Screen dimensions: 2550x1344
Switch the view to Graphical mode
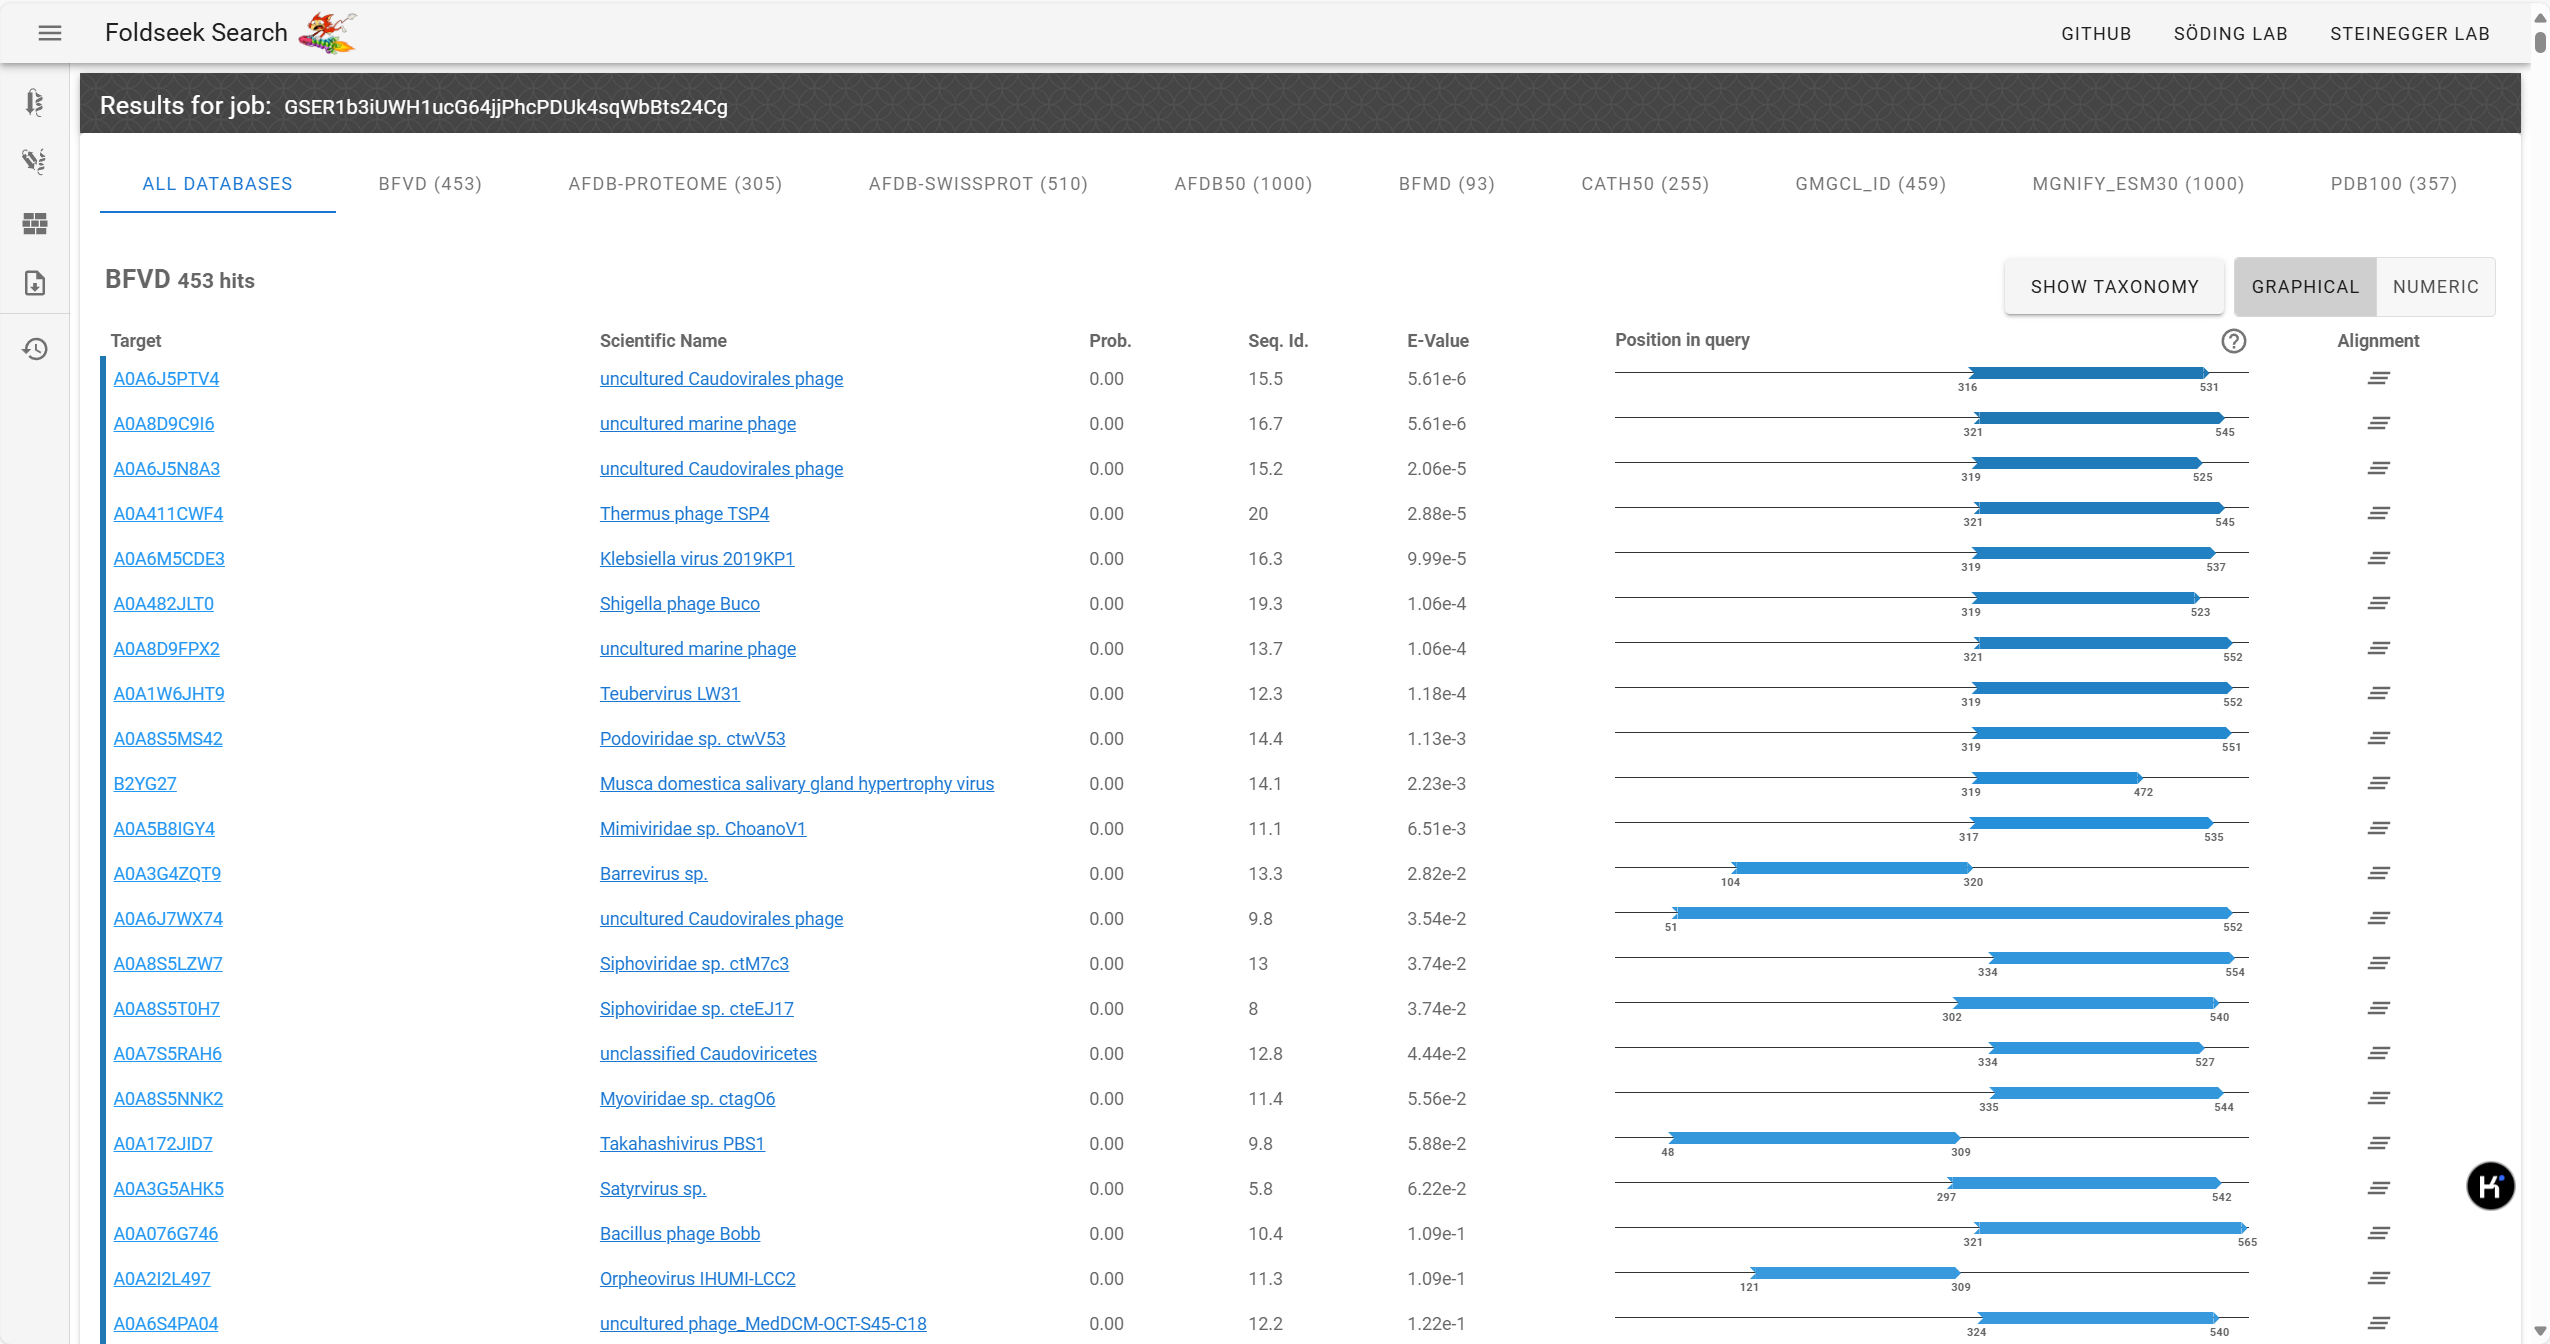tap(2304, 287)
